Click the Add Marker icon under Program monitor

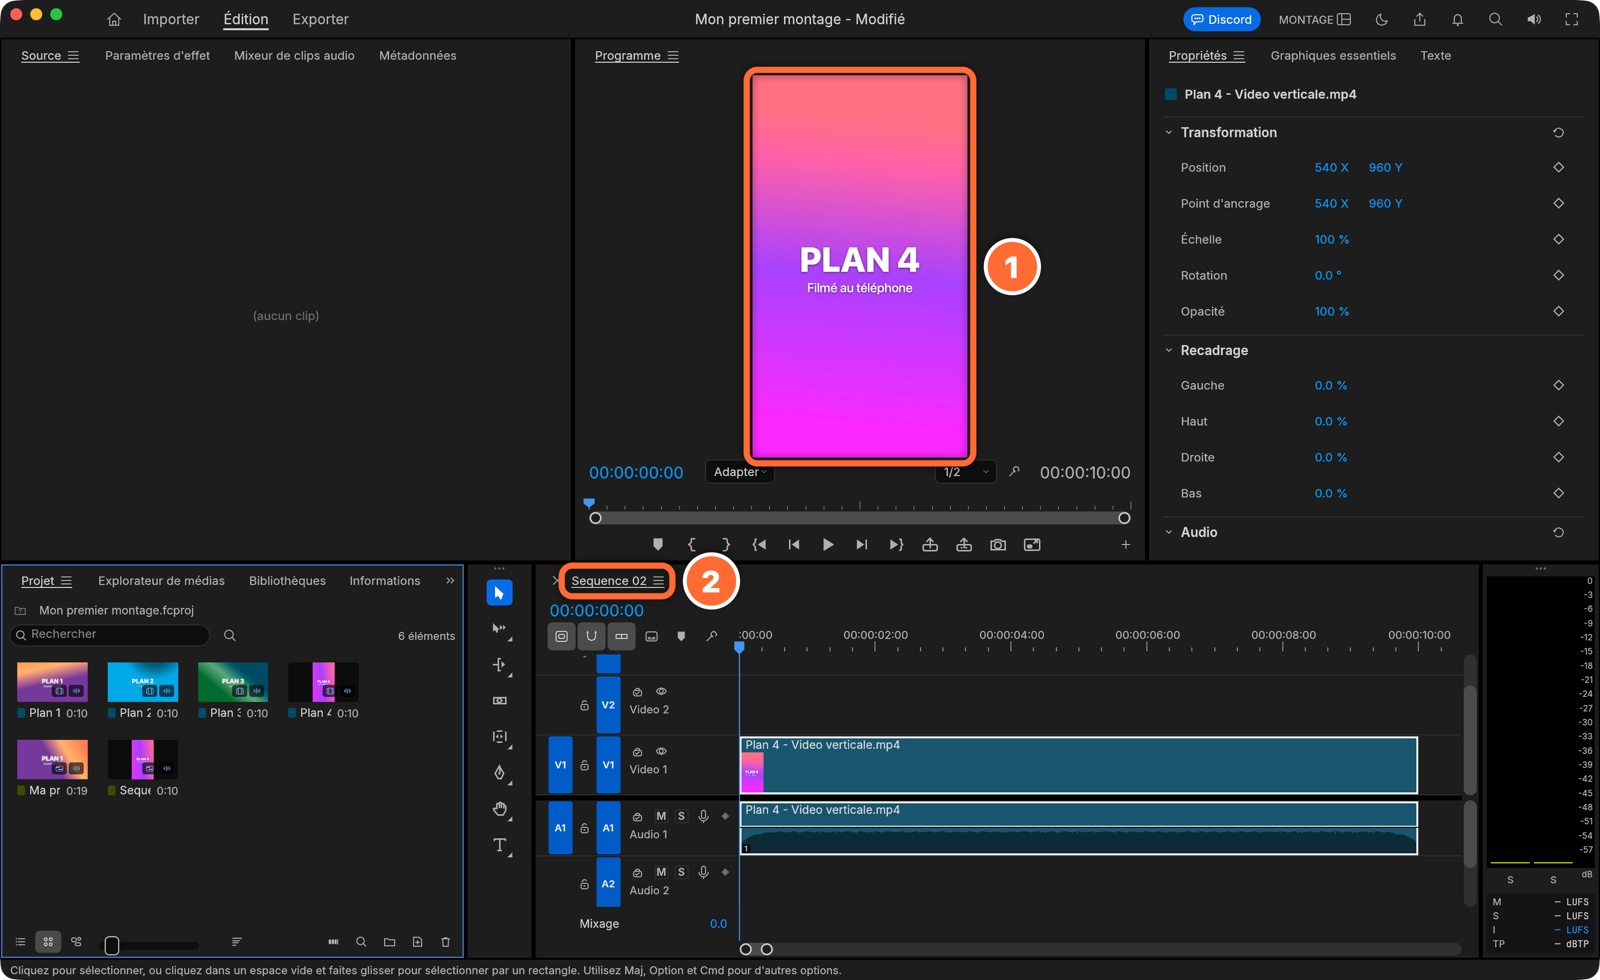point(658,545)
